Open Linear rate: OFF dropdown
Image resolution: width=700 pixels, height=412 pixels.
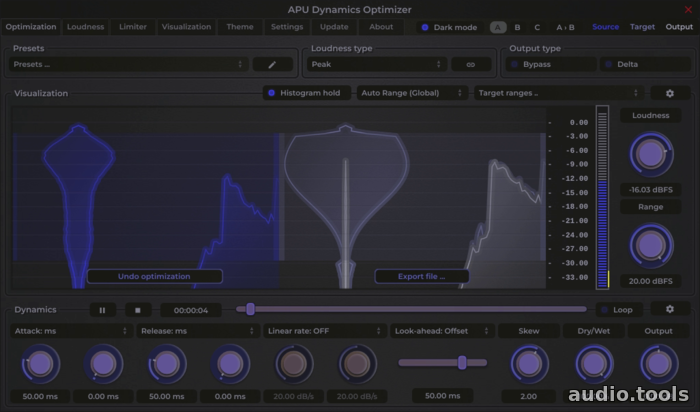click(324, 331)
